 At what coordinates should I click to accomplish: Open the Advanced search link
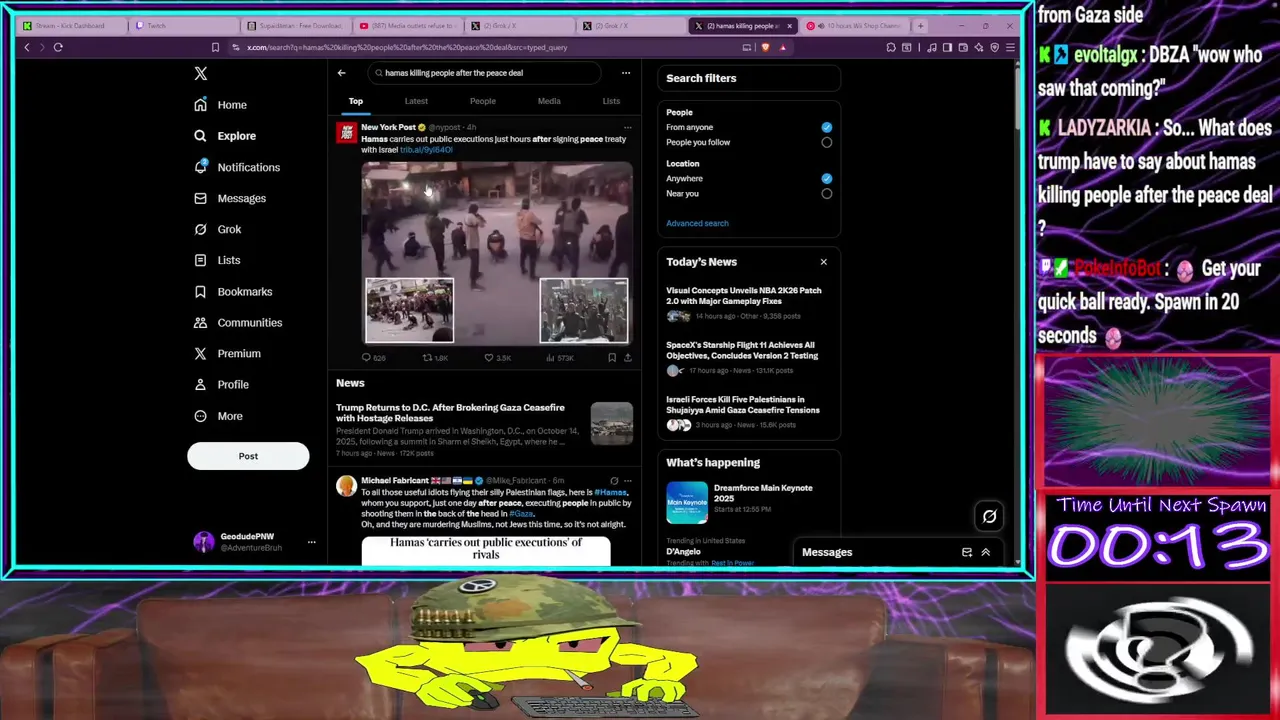697,223
